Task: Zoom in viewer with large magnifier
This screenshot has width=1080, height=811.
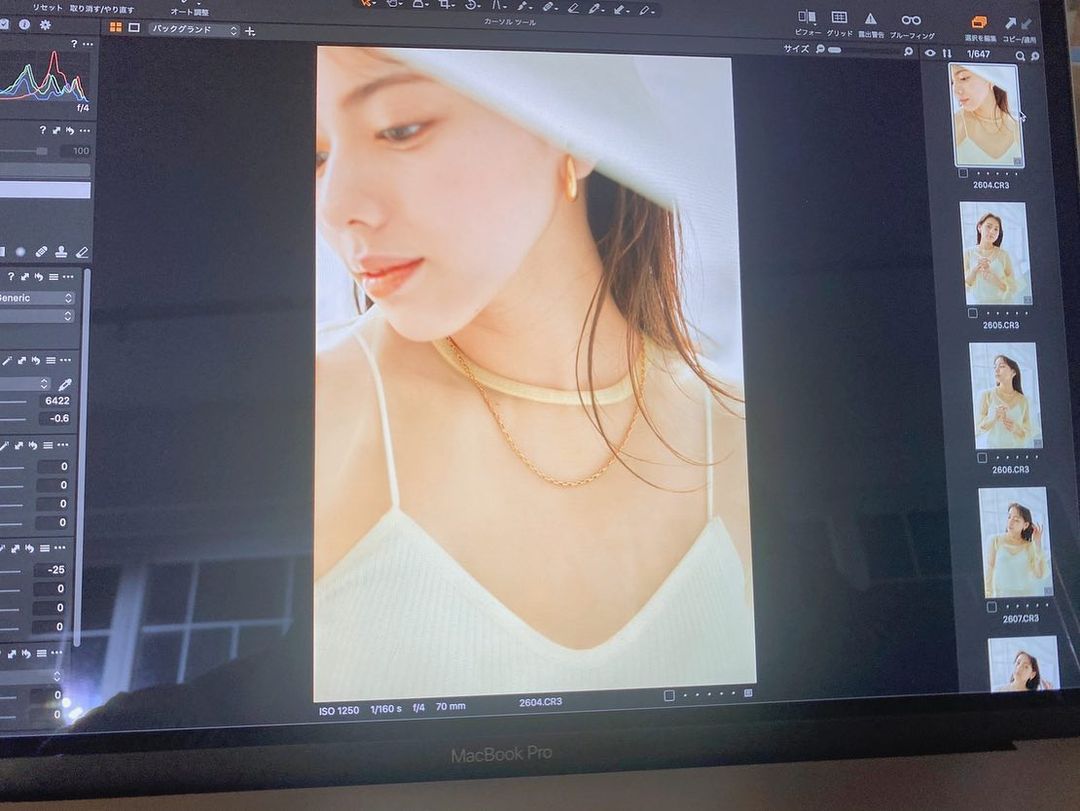Action: coord(908,52)
